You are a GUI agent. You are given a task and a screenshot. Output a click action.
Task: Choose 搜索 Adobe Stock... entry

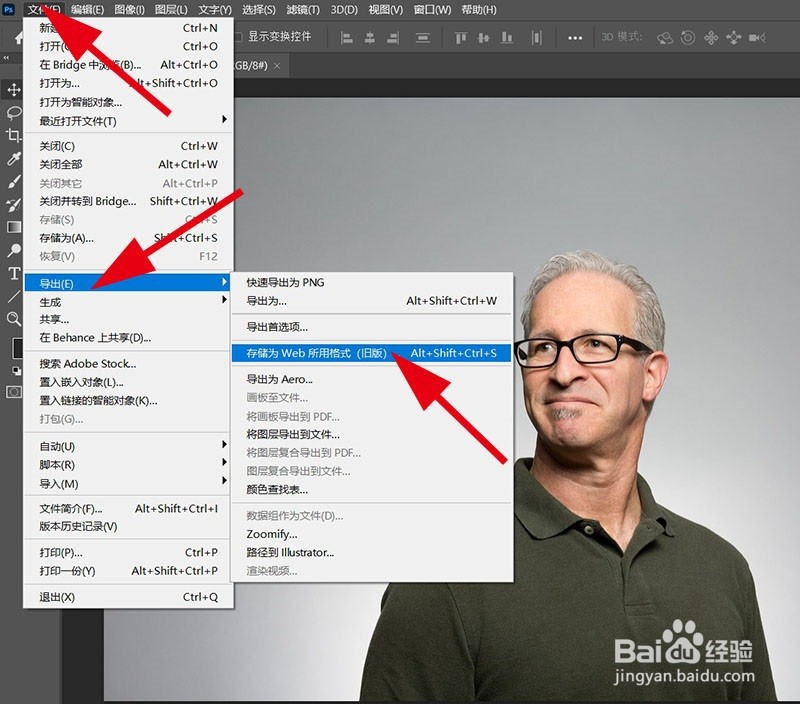(129, 364)
